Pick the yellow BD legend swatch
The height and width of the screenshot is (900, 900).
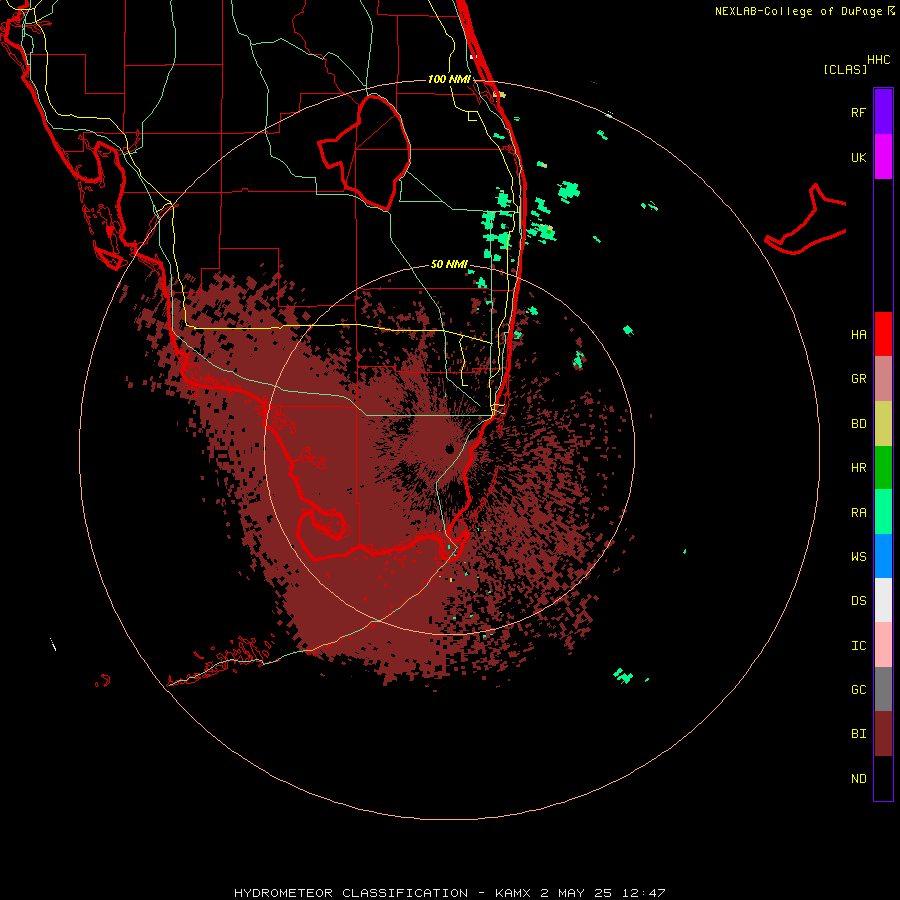(x=883, y=424)
